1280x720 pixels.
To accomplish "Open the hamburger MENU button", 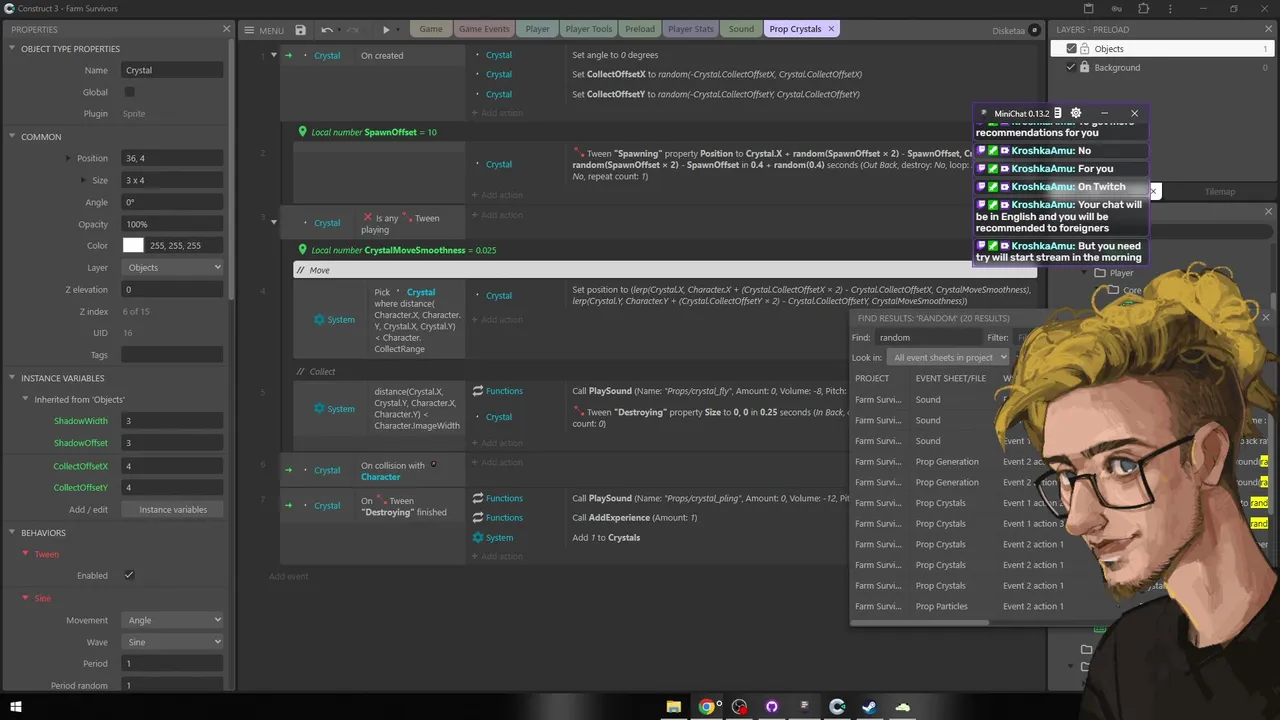I will pos(265,30).
